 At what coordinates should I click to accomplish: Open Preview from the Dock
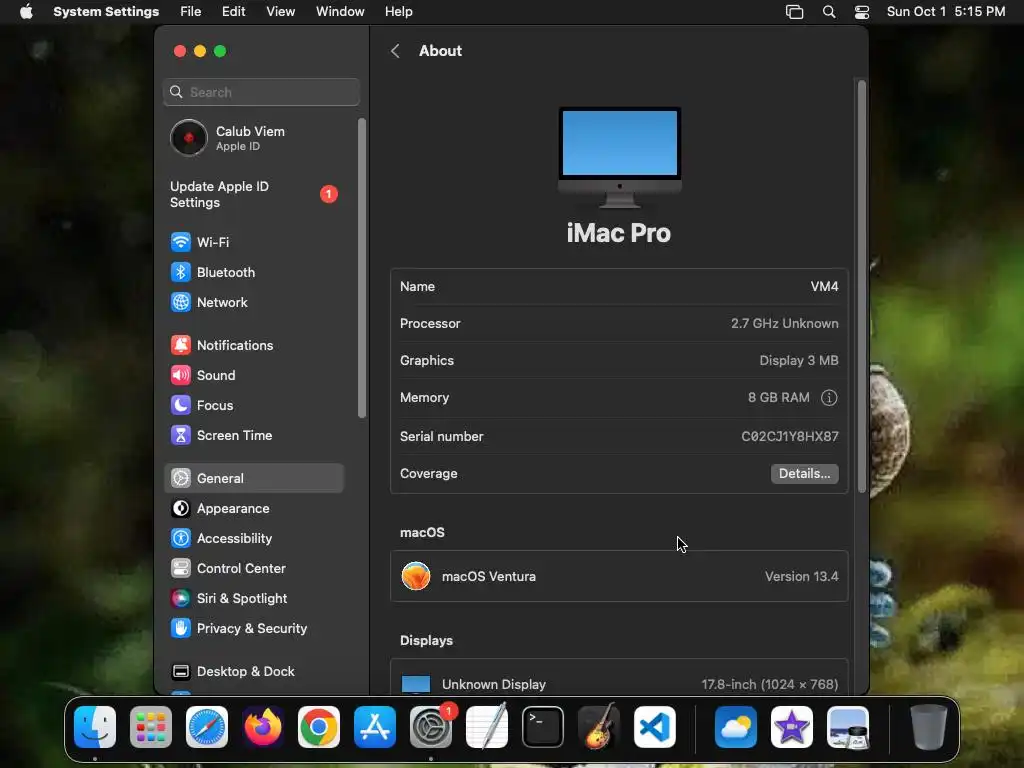(x=848, y=727)
